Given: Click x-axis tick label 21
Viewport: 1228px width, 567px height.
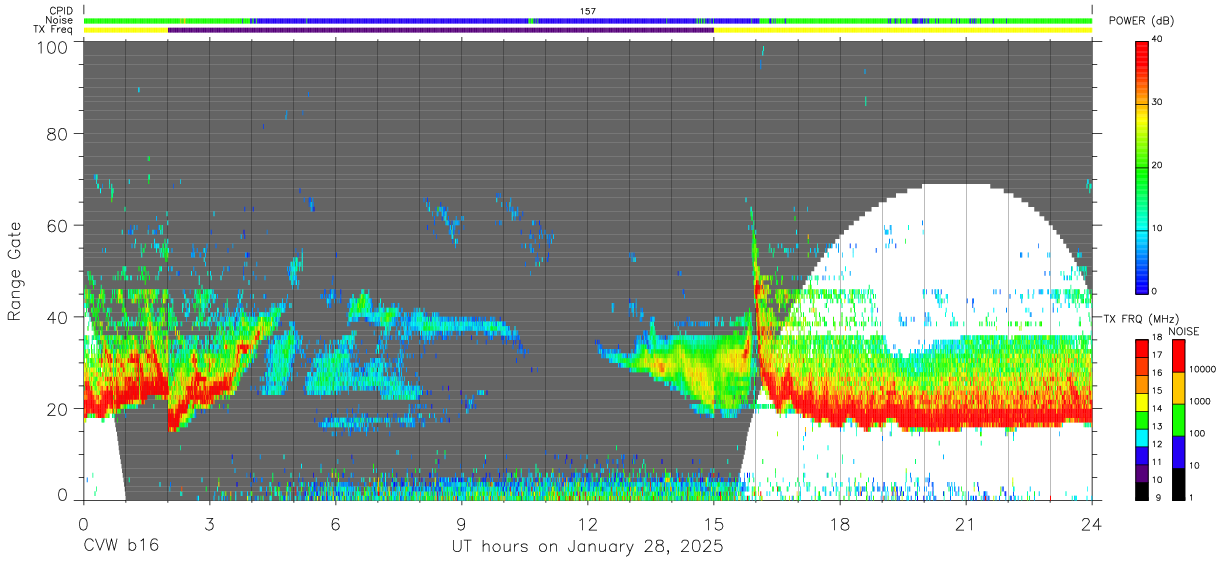Looking at the screenshot, I should 966,523.
